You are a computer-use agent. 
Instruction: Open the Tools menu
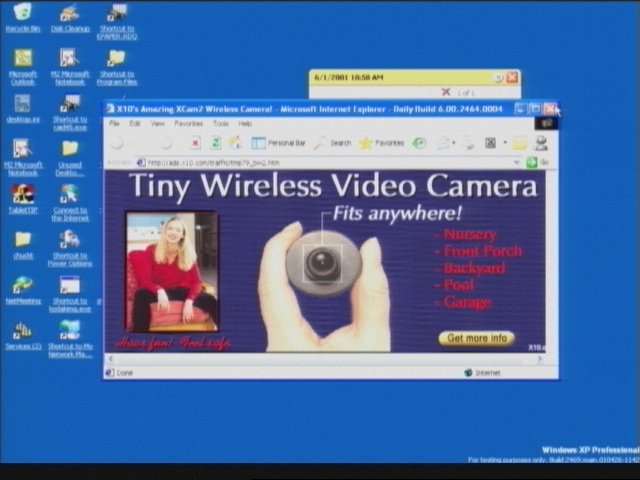[220, 123]
